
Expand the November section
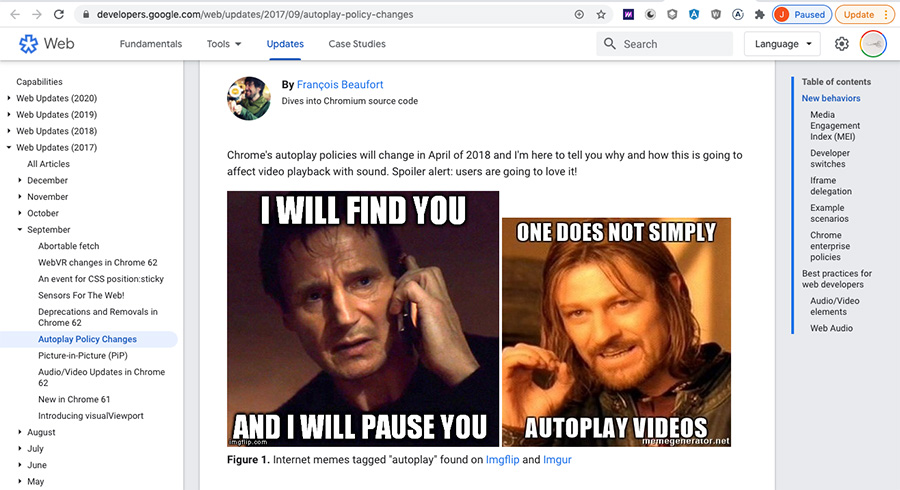click(20, 197)
